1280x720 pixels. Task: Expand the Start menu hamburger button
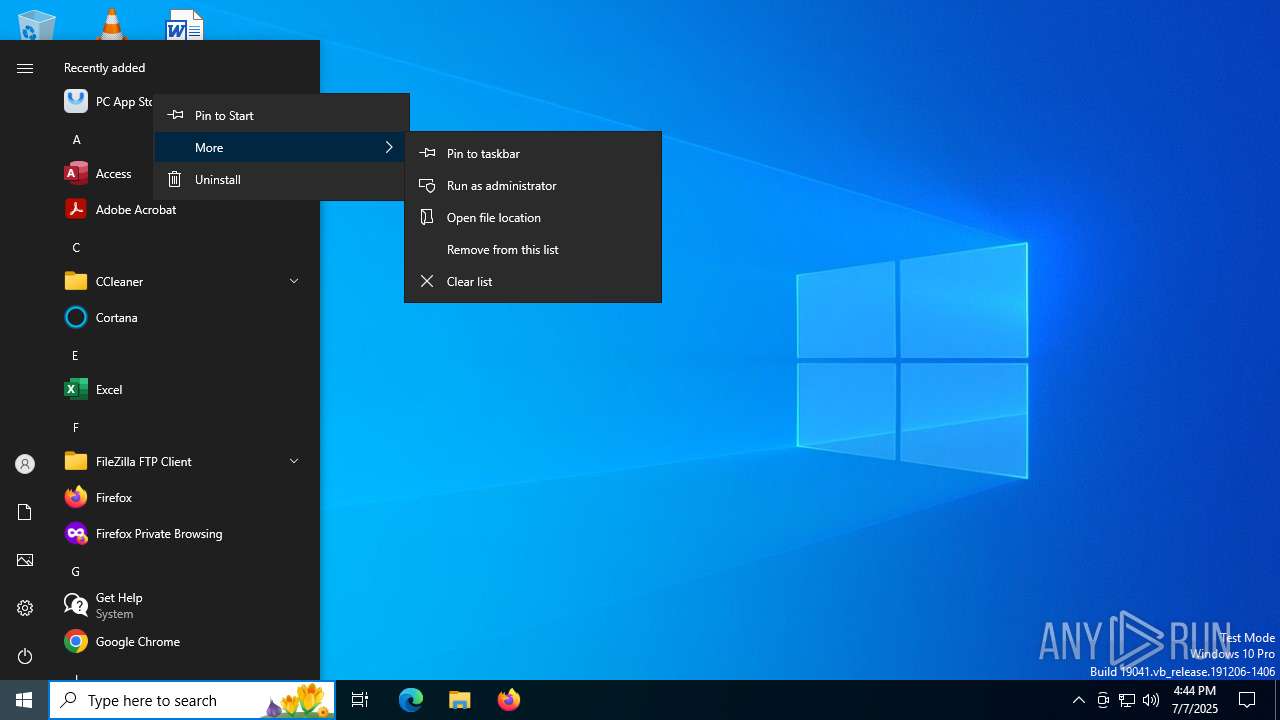coord(25,68)
